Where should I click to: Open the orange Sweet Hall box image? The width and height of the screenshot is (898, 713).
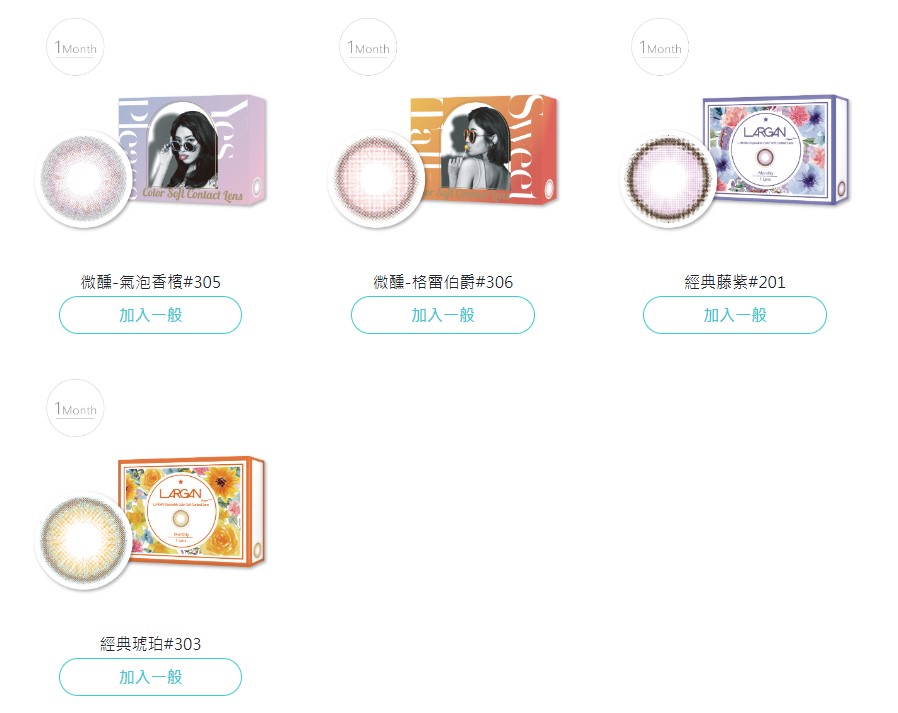coord(485,149)
